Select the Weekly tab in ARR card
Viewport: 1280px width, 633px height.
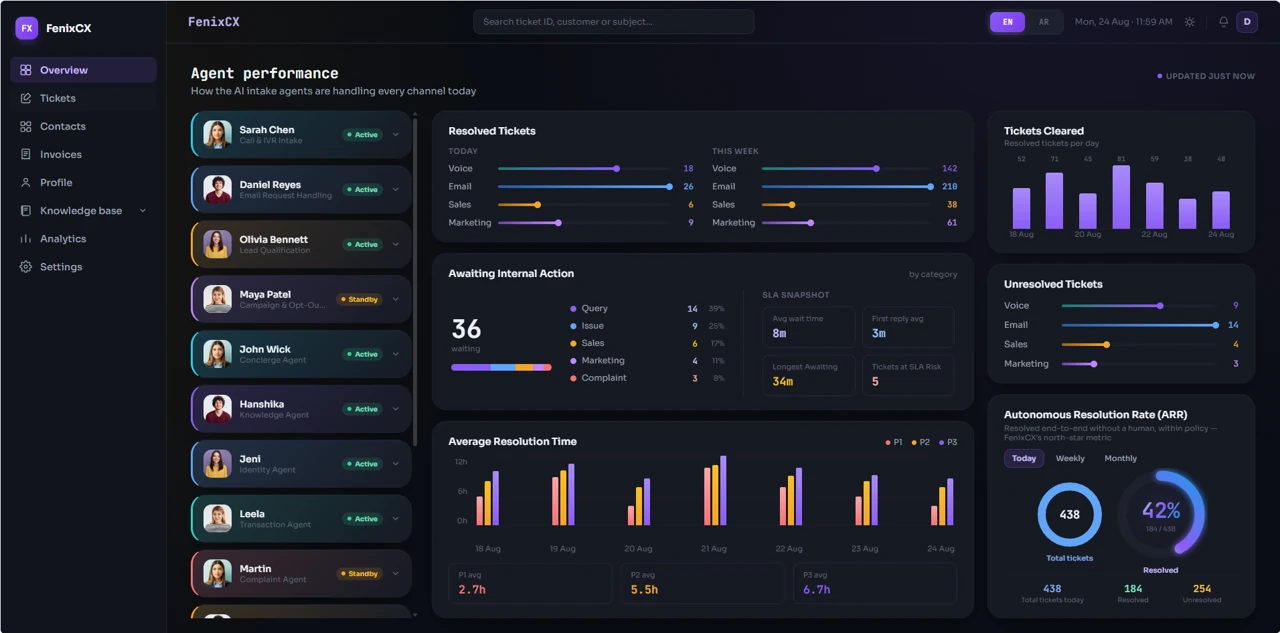(1070, 458)
